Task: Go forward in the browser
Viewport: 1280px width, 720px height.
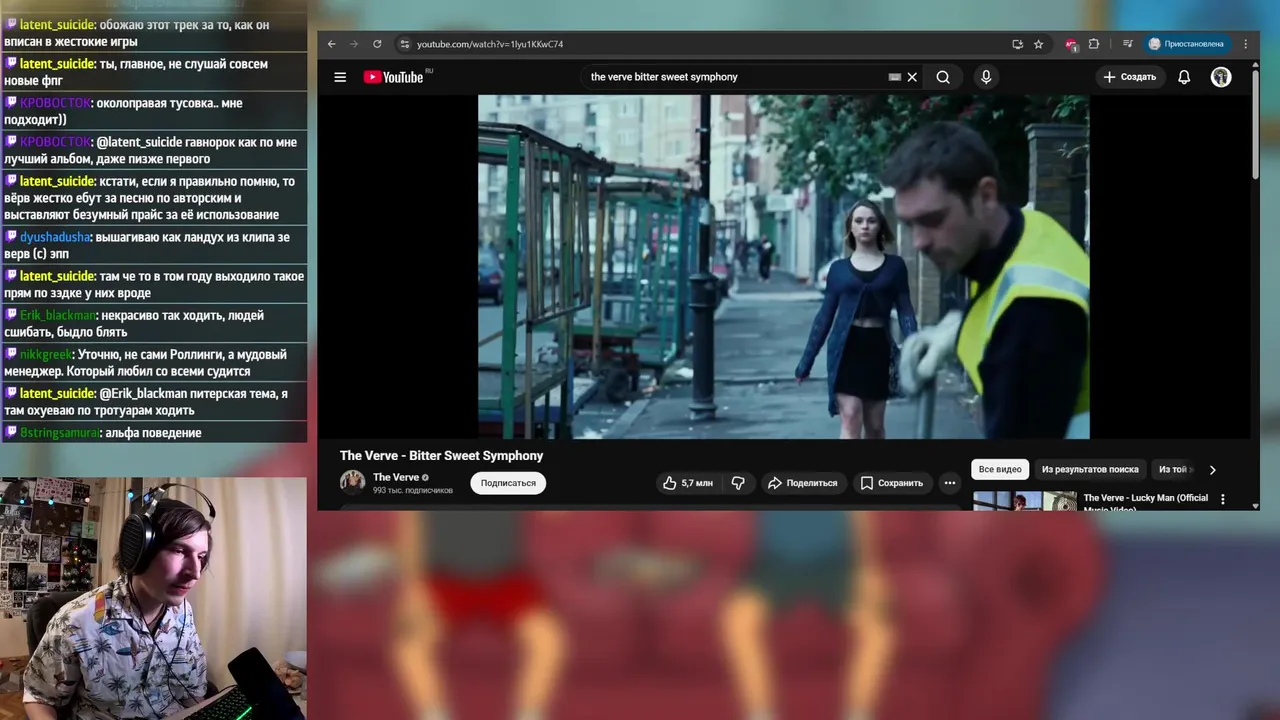Action: (x=354, y=44)
